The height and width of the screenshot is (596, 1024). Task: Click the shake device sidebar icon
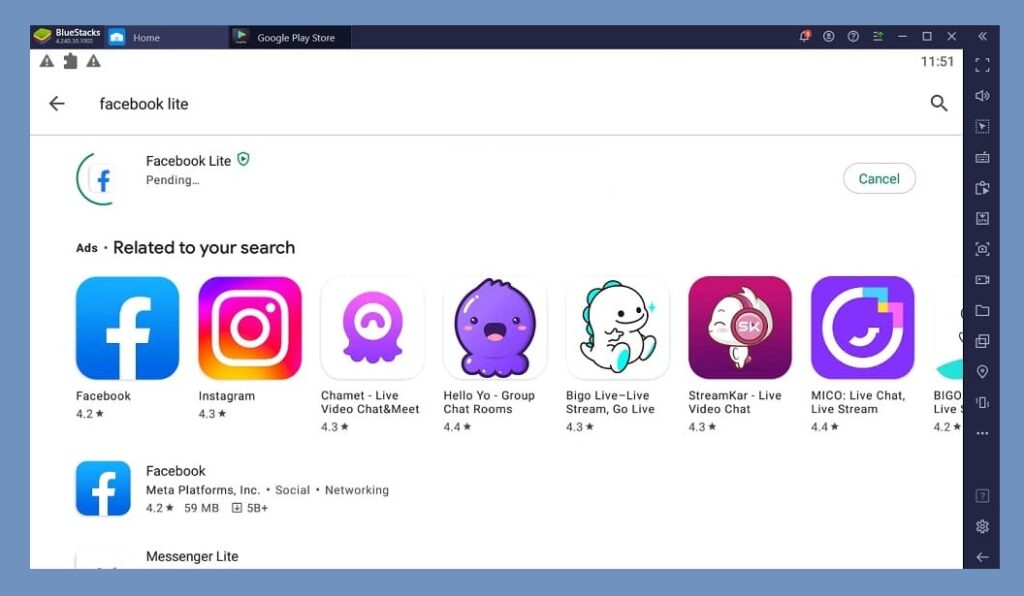[x=982, y=402]
